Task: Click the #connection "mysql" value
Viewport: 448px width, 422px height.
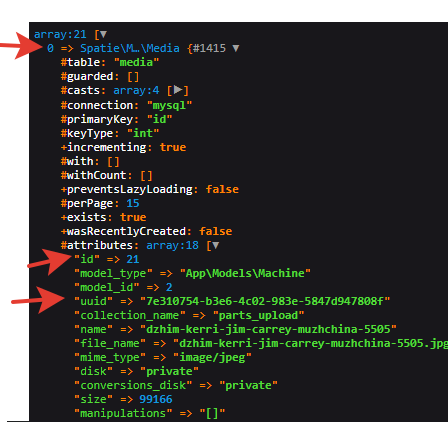Action: click(169, 105)
